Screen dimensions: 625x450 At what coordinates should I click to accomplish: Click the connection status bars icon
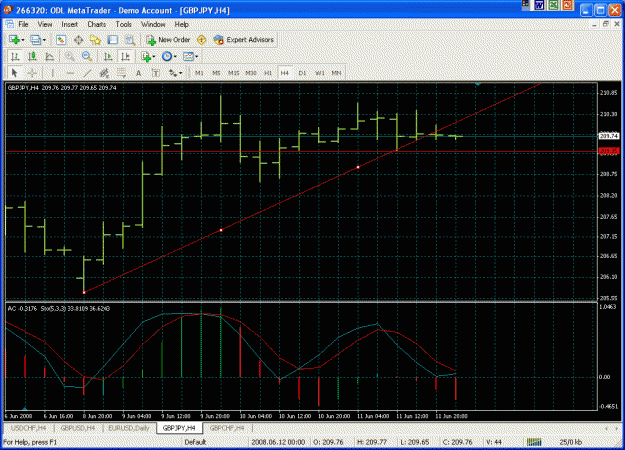click(534, 442)
